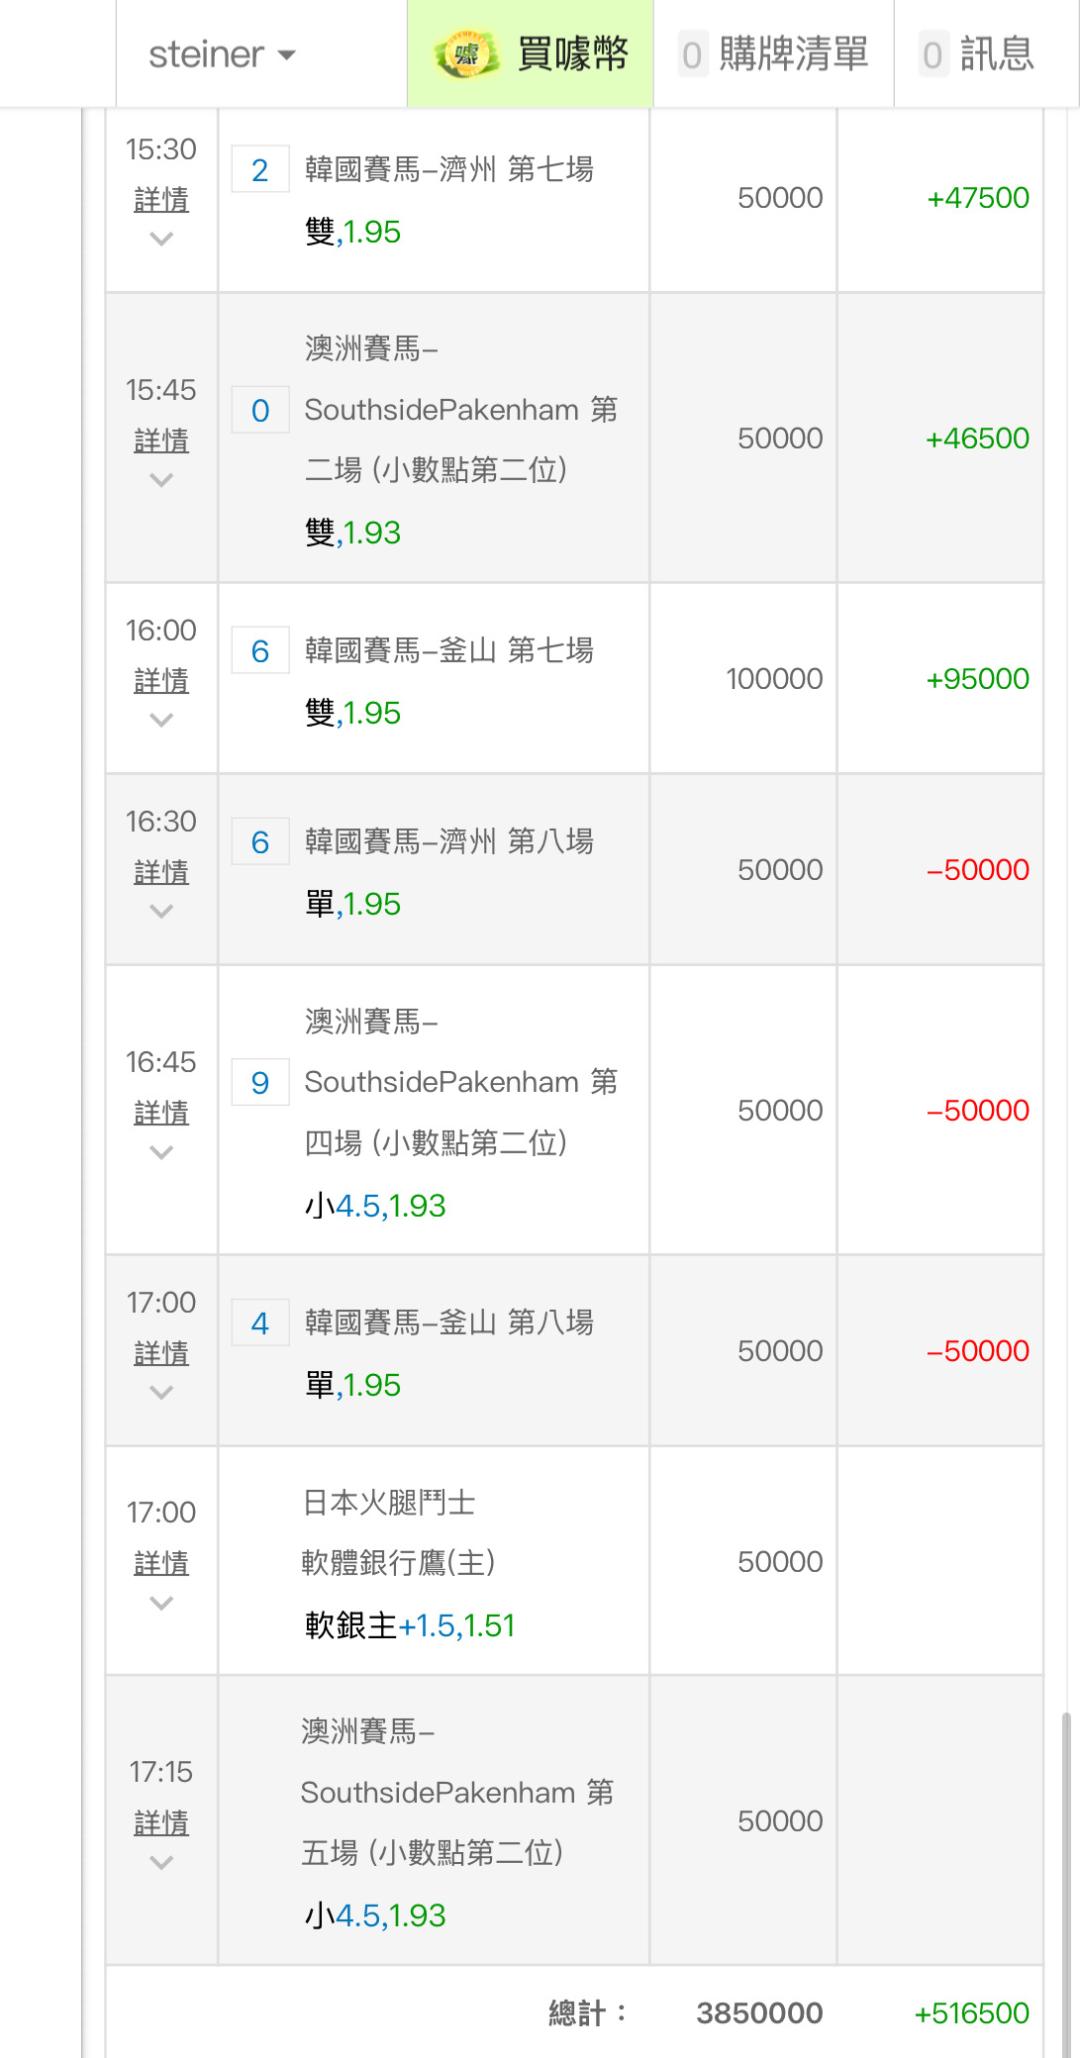Viewport: 1080px width, 2058px height.
Task: Expand the 15:45 bet details chevron
Action: coord(161,480)
